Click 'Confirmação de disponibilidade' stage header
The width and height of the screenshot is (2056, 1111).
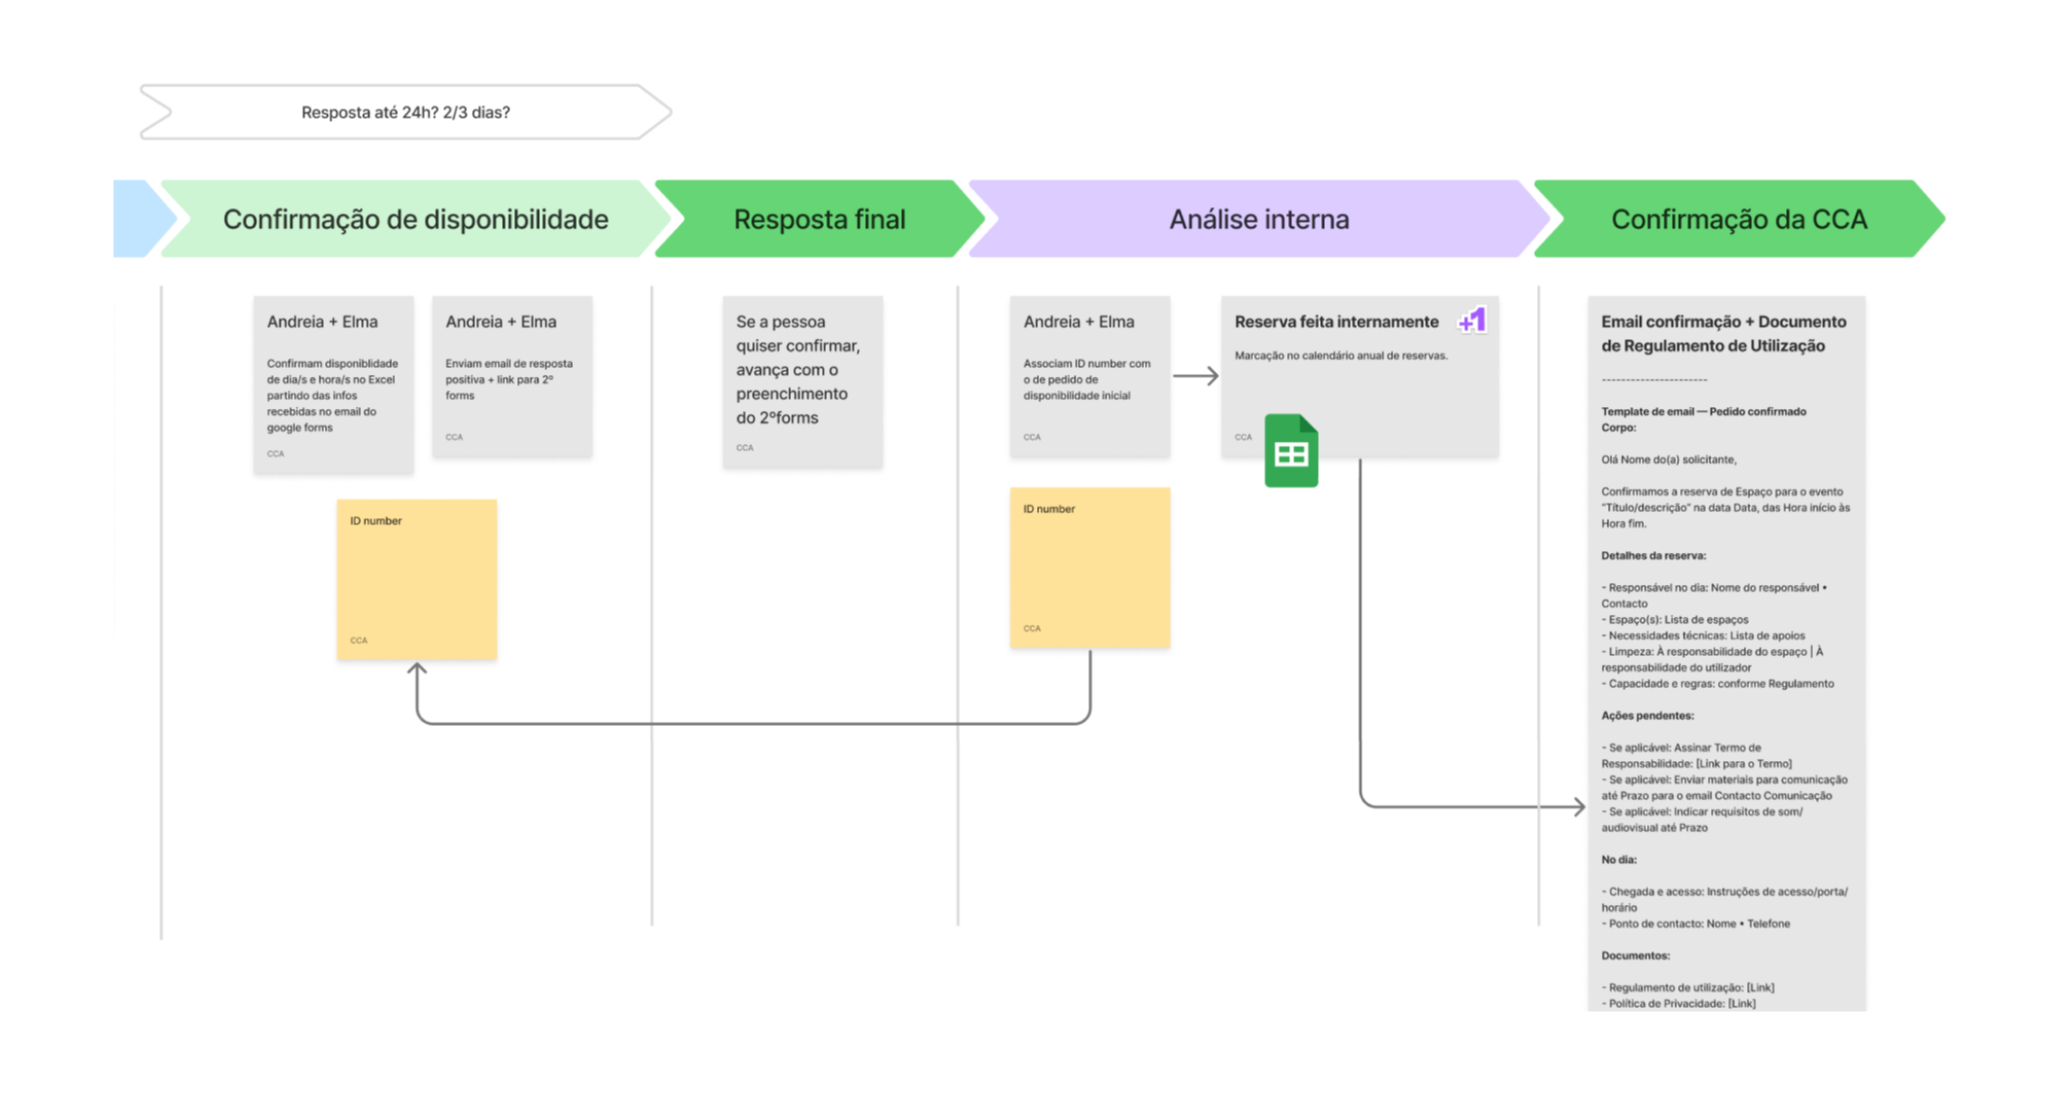(x=415, y=219)
